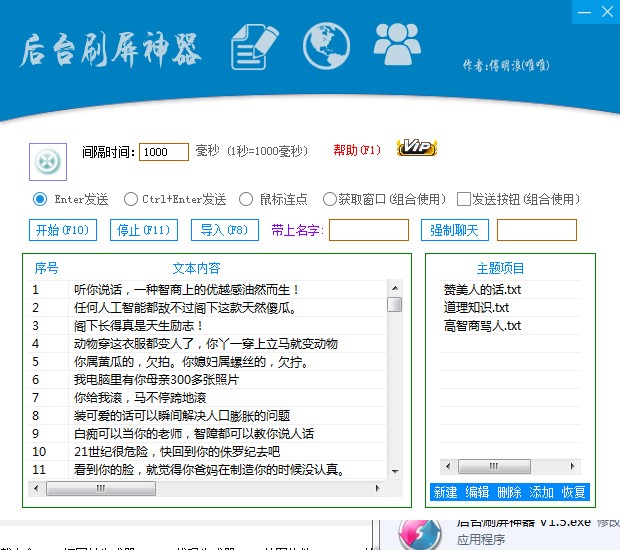The width and height of the screenshot is (620, 550).
Task: Select row 7 你给我滚 text entry
Action: click(x=207, y=398)
